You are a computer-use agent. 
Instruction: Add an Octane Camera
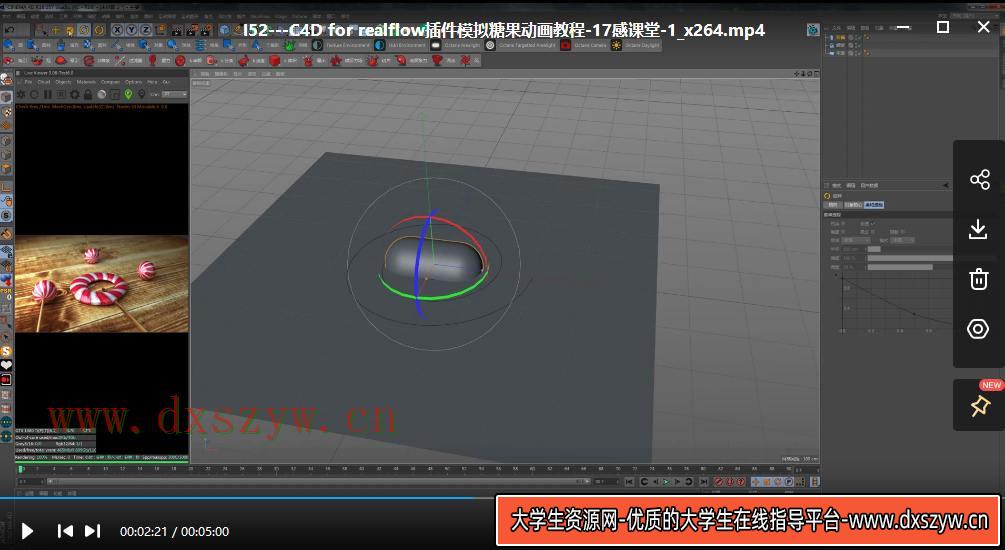coord(584,46)
